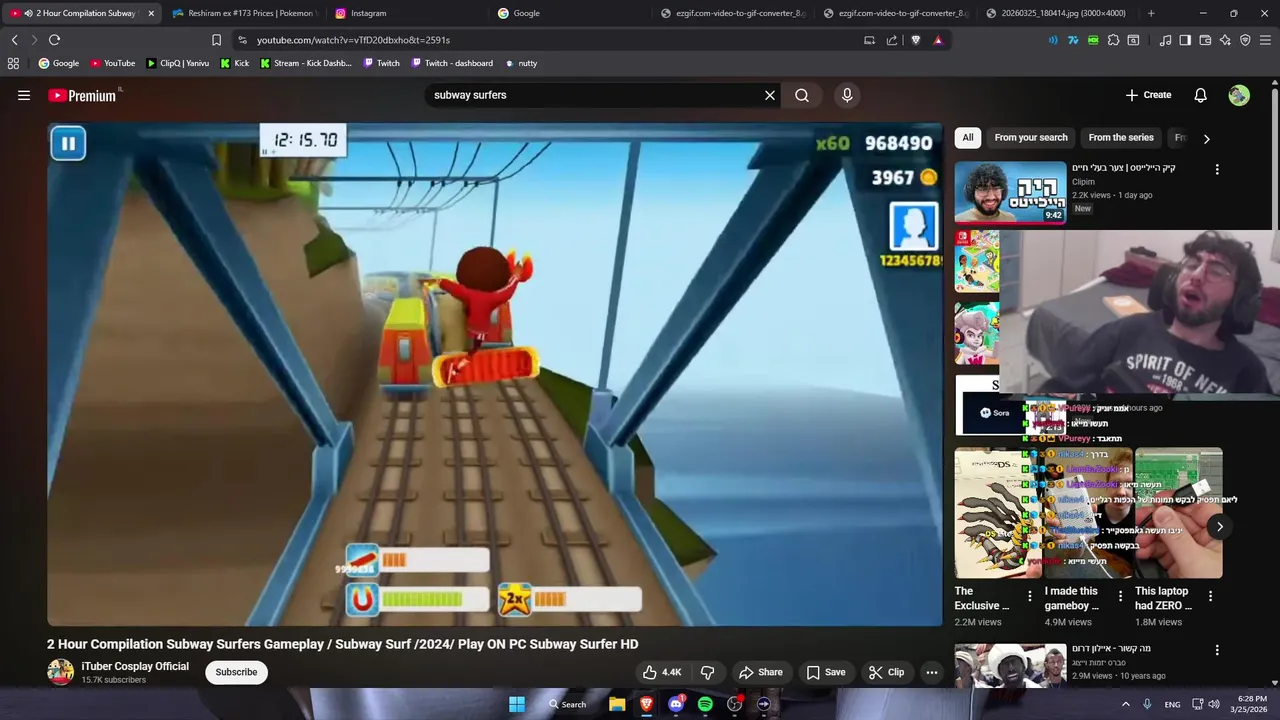Image resolution: width=1280 pixels, height=720 pixels.
Task: Switch the ENG input language indicator
Action: [x=1172, y=704]
